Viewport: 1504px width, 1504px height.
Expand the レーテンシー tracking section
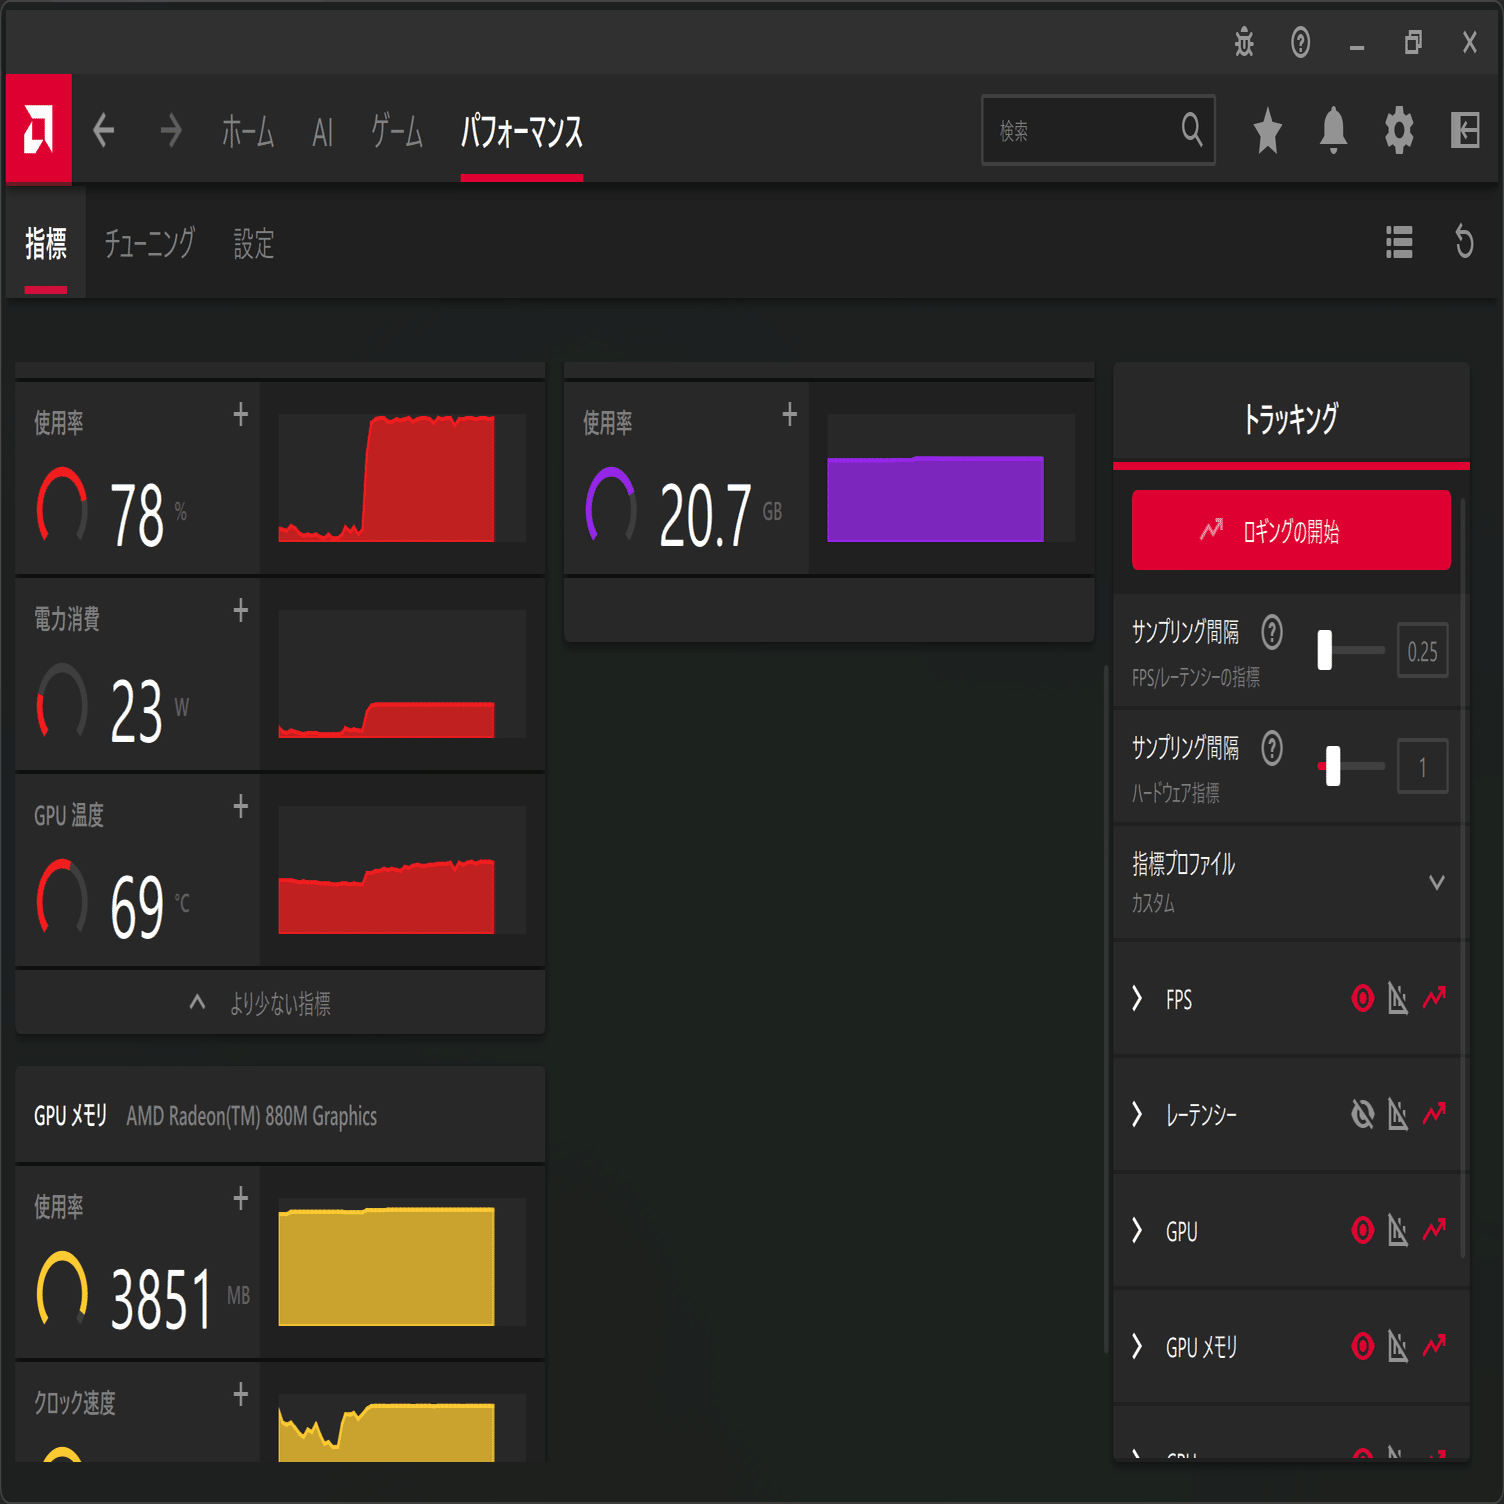[1137, 1114]
